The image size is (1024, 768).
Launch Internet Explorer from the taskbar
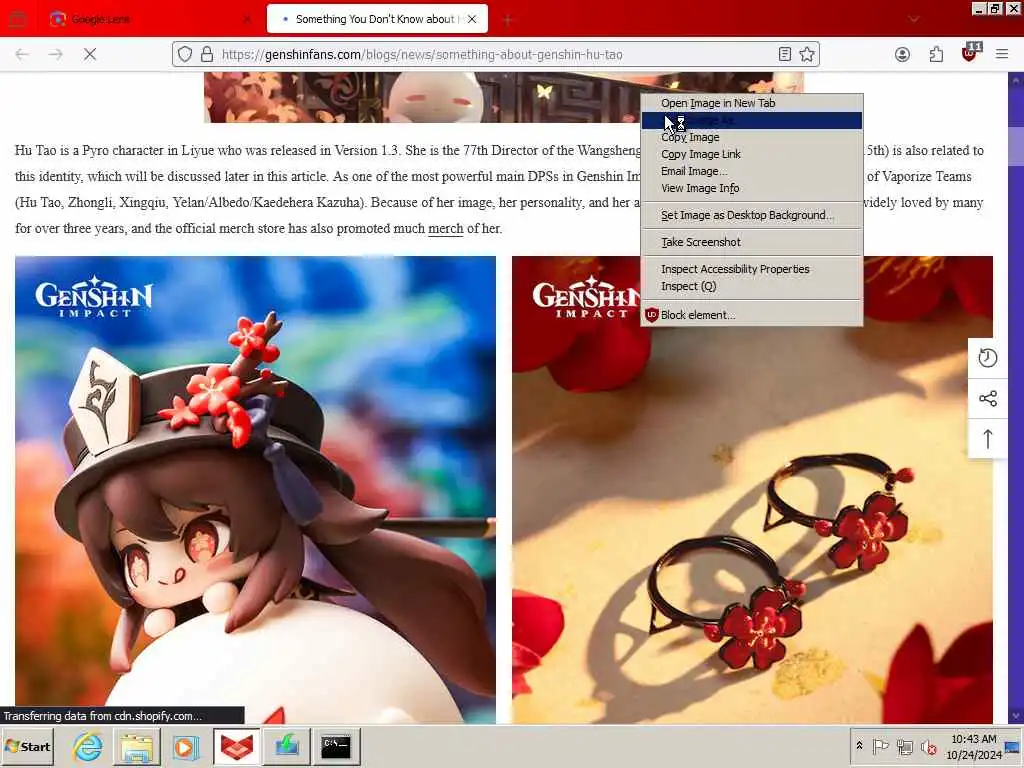point(88,746)
